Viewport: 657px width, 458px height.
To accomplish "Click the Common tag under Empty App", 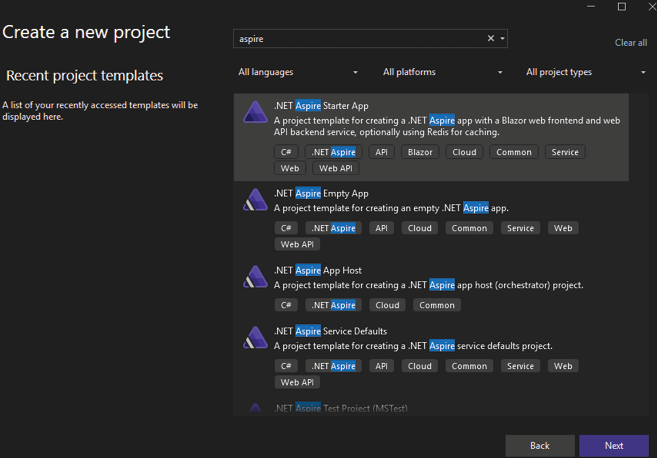I will (x=469, y=228).
